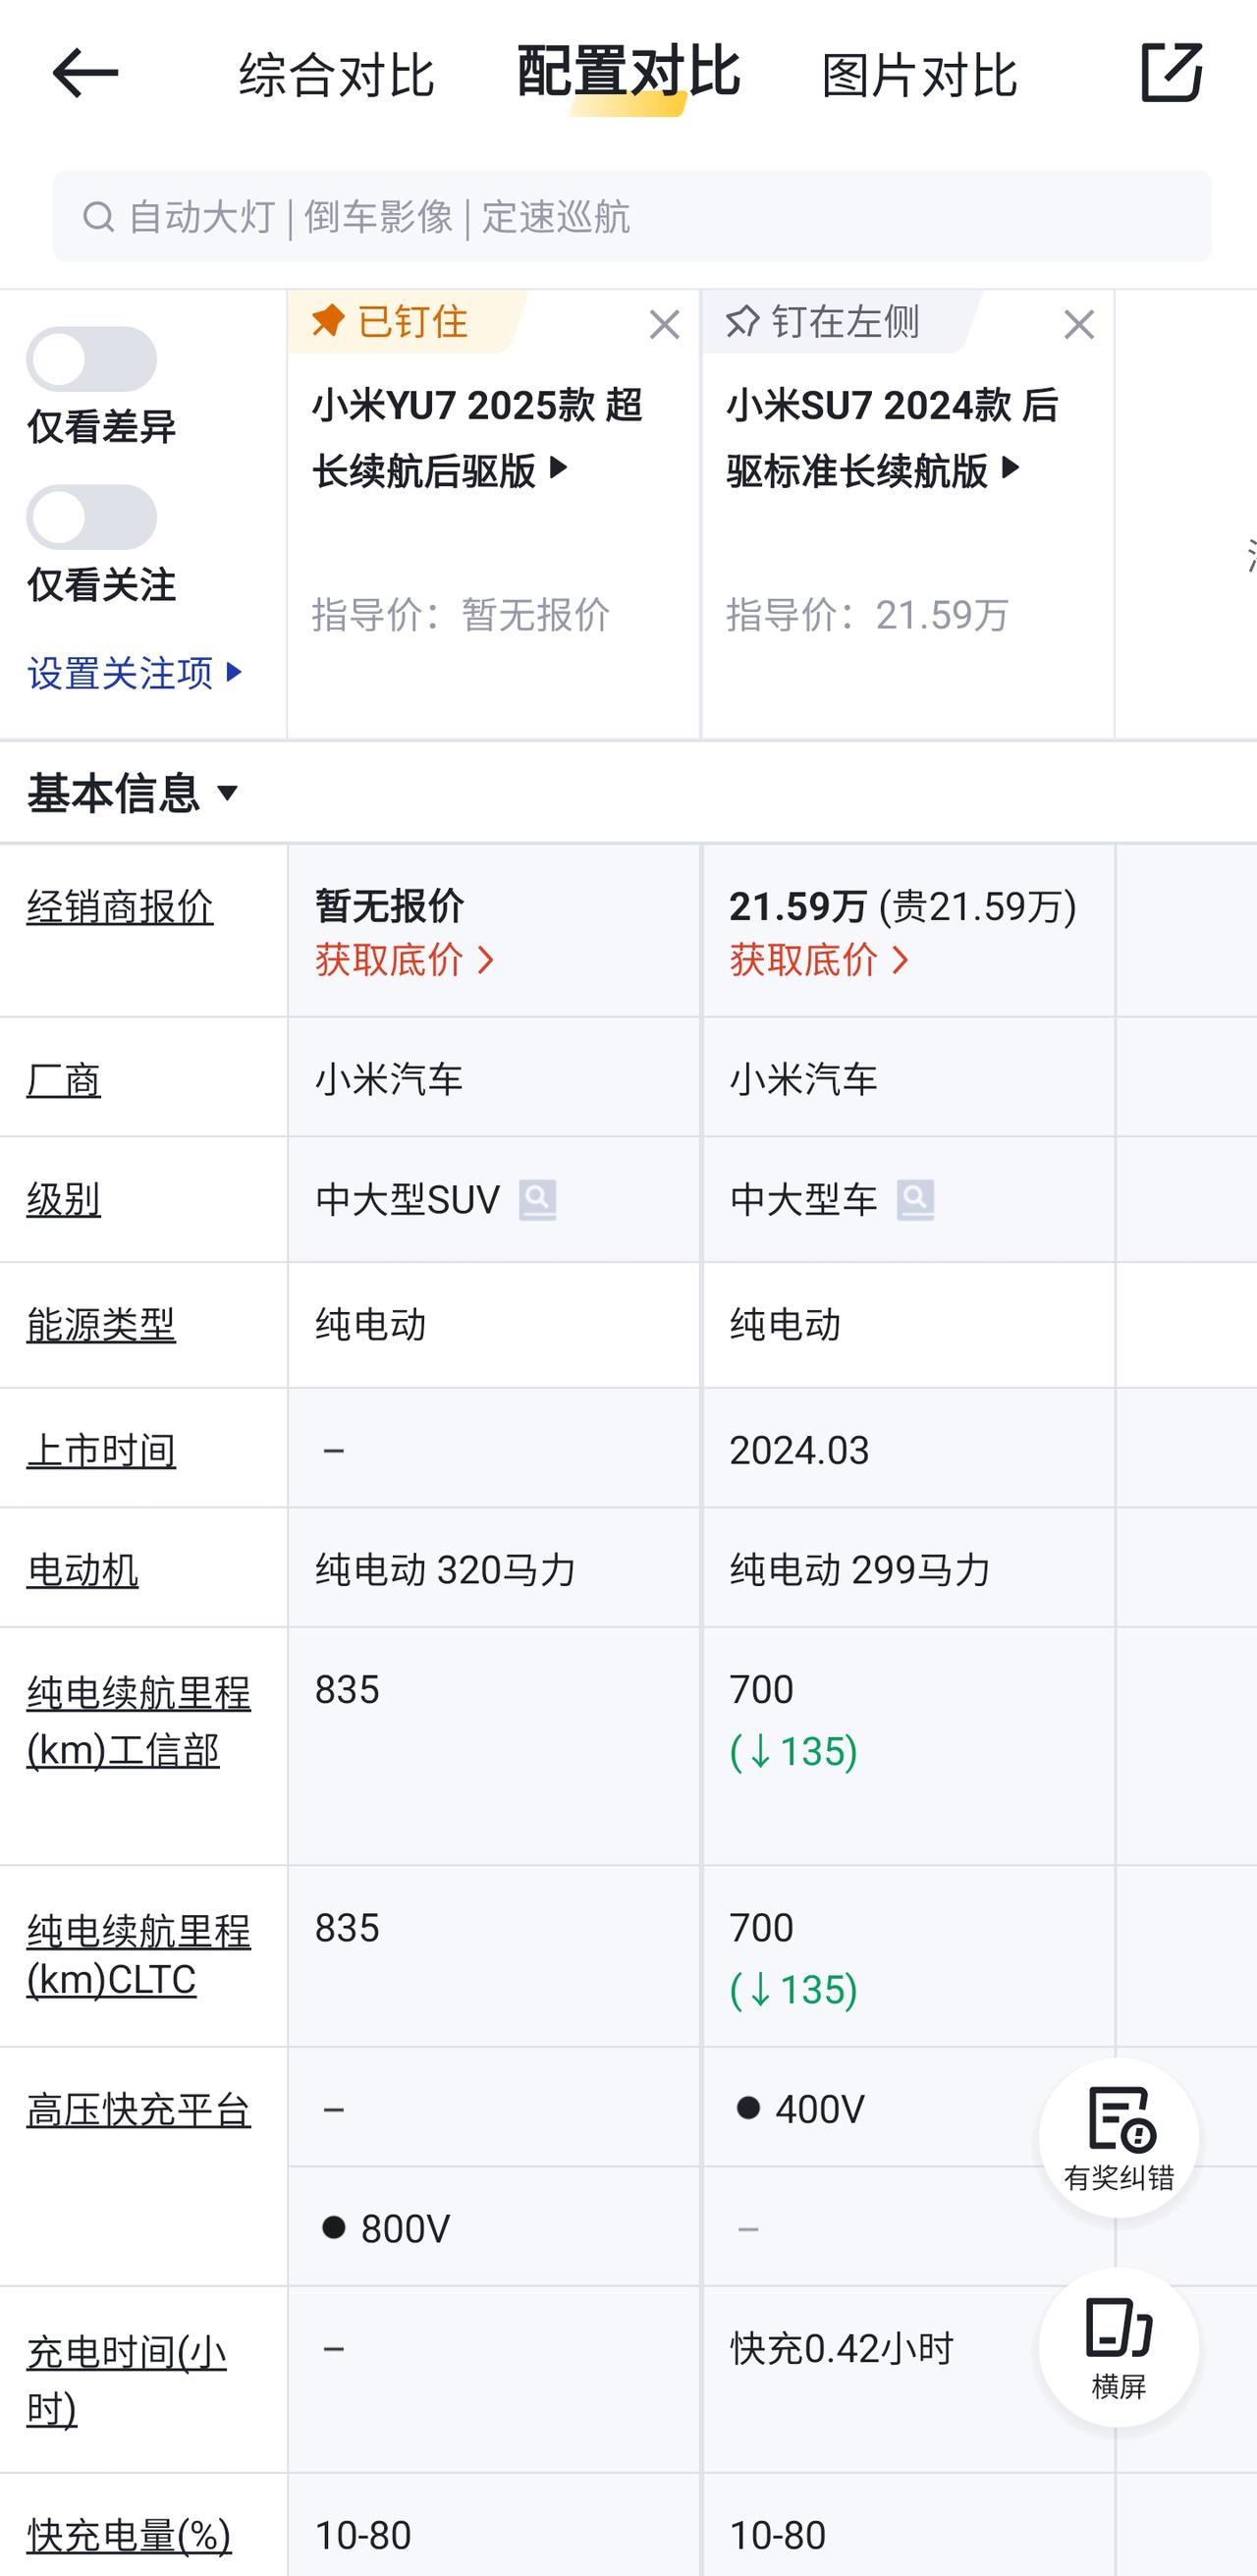Screen dimensions: 1257x2576
Task: Select the 配置对比 tab
Action: point(629,72)
